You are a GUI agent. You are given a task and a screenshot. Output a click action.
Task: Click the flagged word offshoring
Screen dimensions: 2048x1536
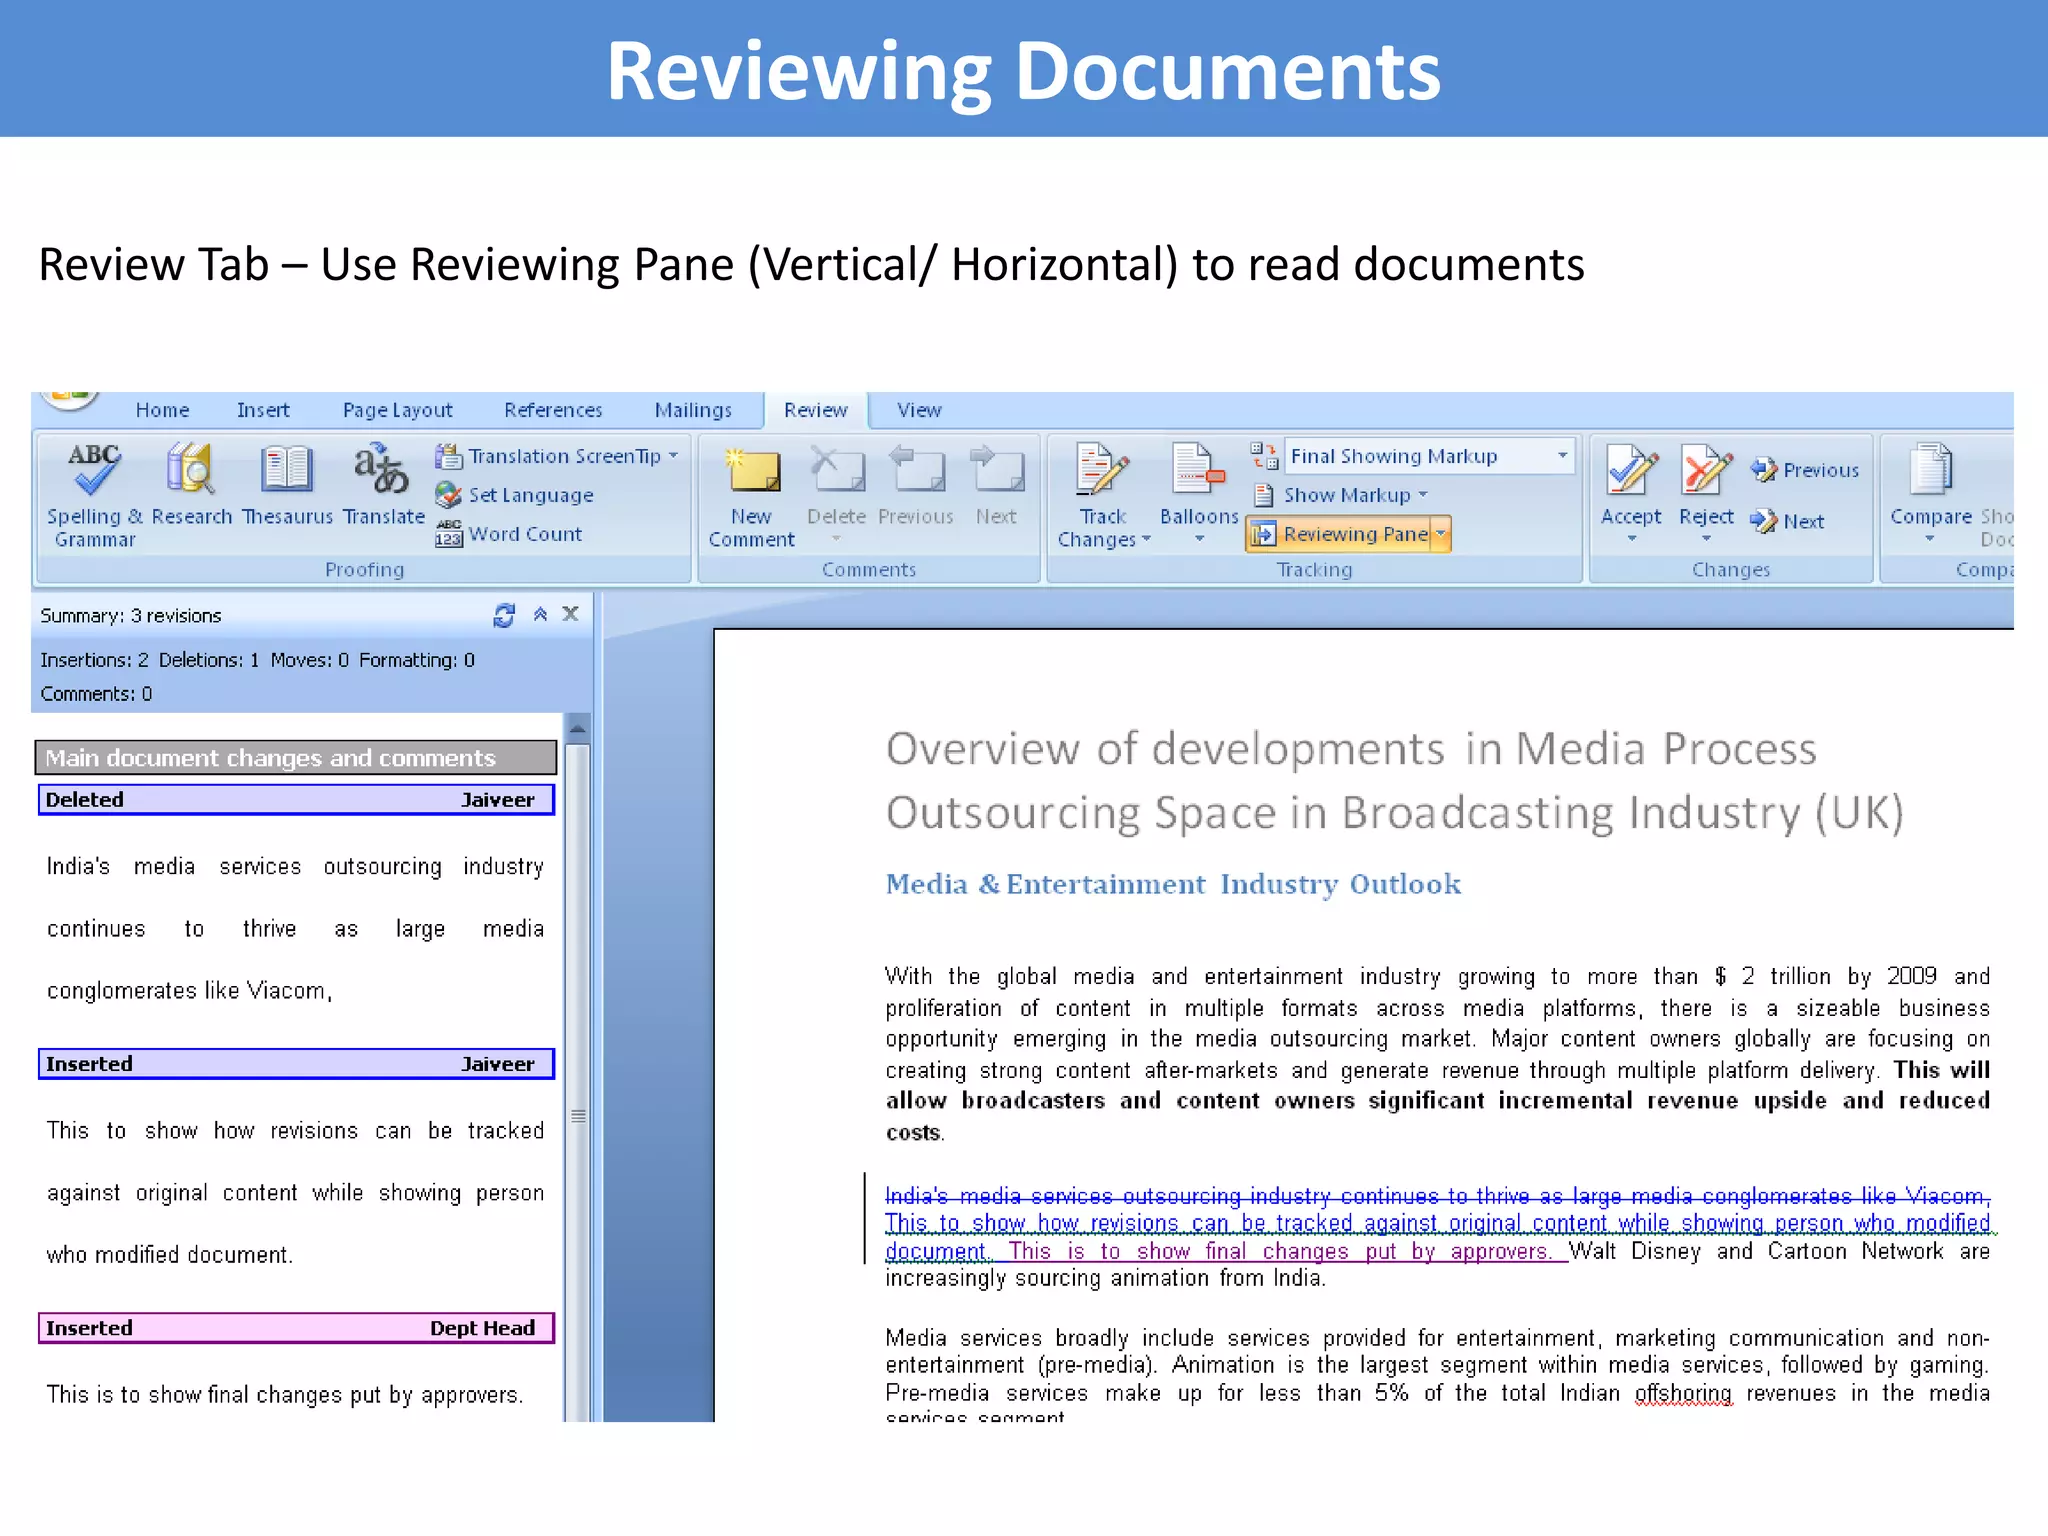tap(1683, 1393)
